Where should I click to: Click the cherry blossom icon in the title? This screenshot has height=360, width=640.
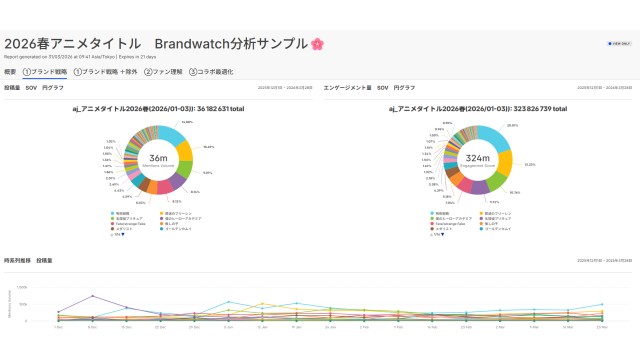tap(317, 44)
